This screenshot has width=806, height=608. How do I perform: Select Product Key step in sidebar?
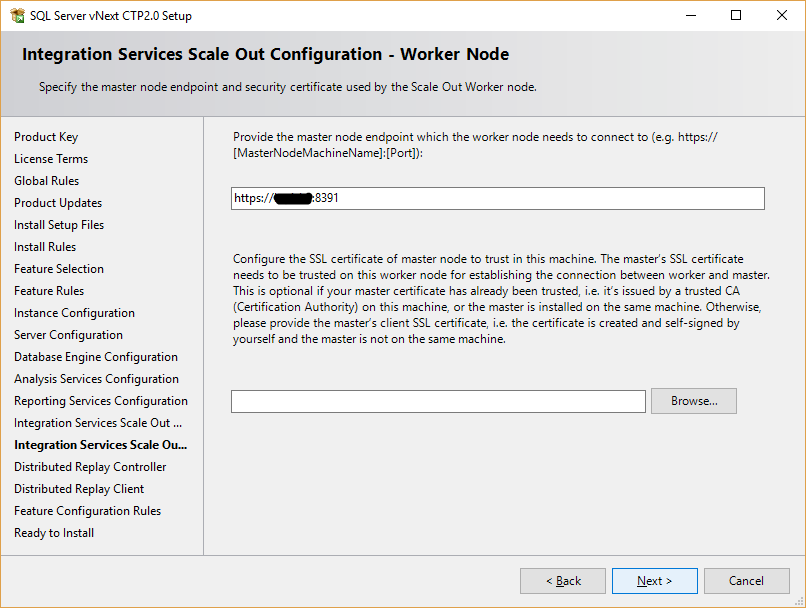tap(46, 137)
